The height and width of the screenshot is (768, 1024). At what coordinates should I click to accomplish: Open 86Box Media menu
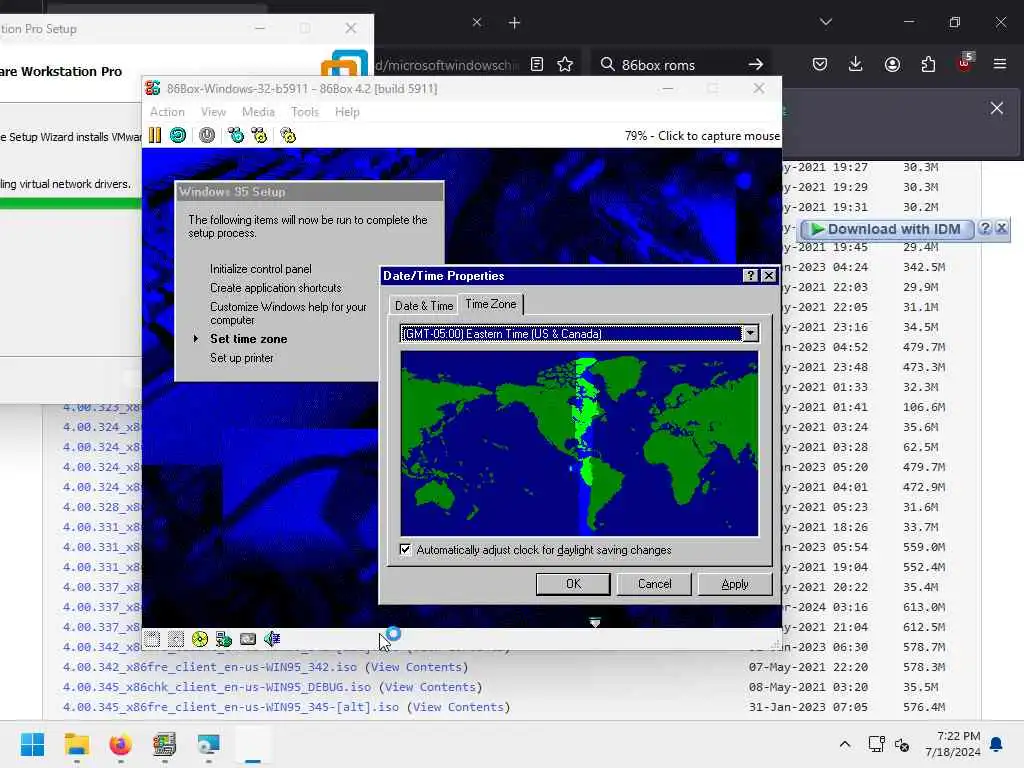pos(259,112)
